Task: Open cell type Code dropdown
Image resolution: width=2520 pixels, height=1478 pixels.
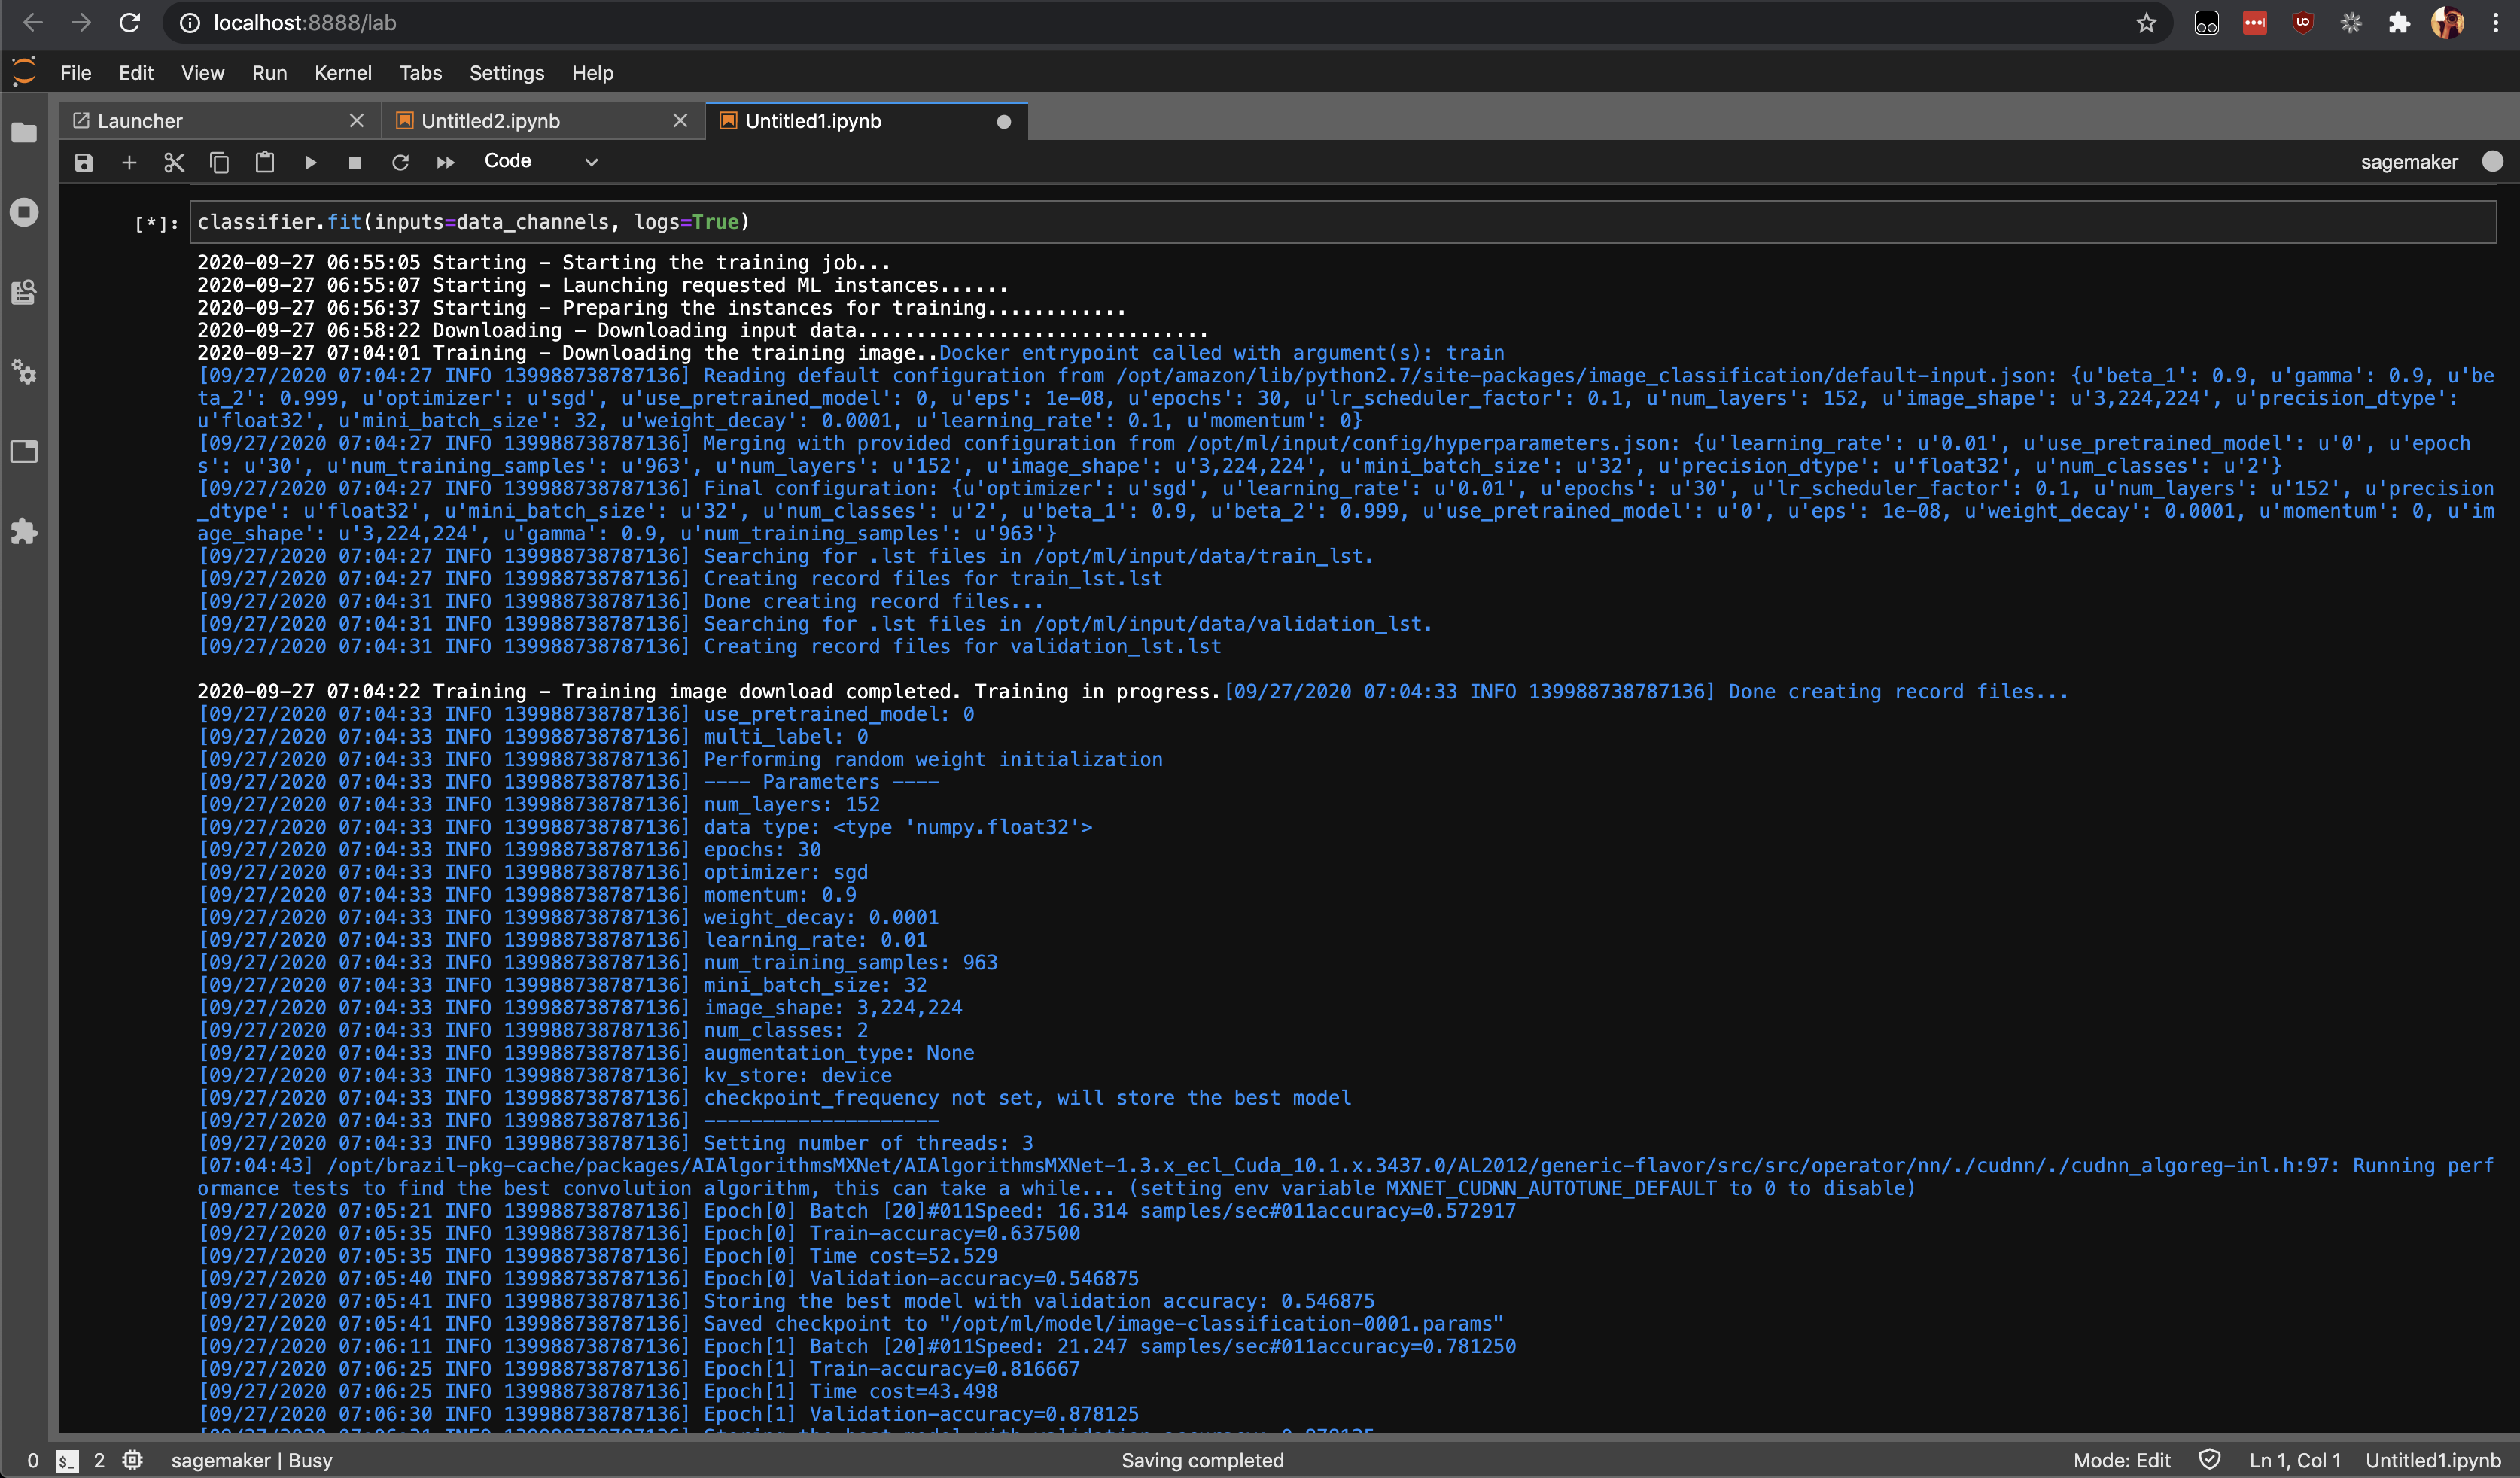Action: [x=541, y=161]
